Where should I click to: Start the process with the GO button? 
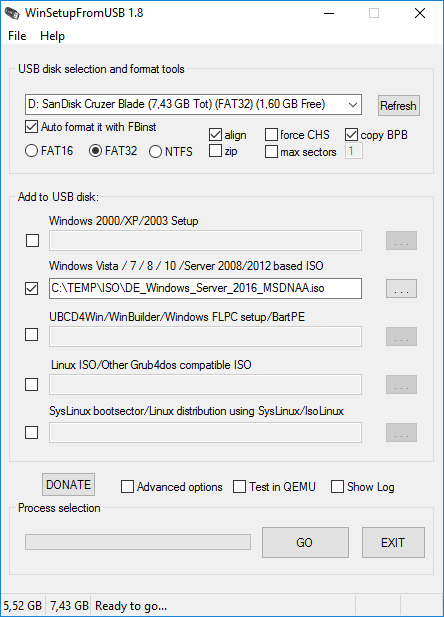(305, 543)
